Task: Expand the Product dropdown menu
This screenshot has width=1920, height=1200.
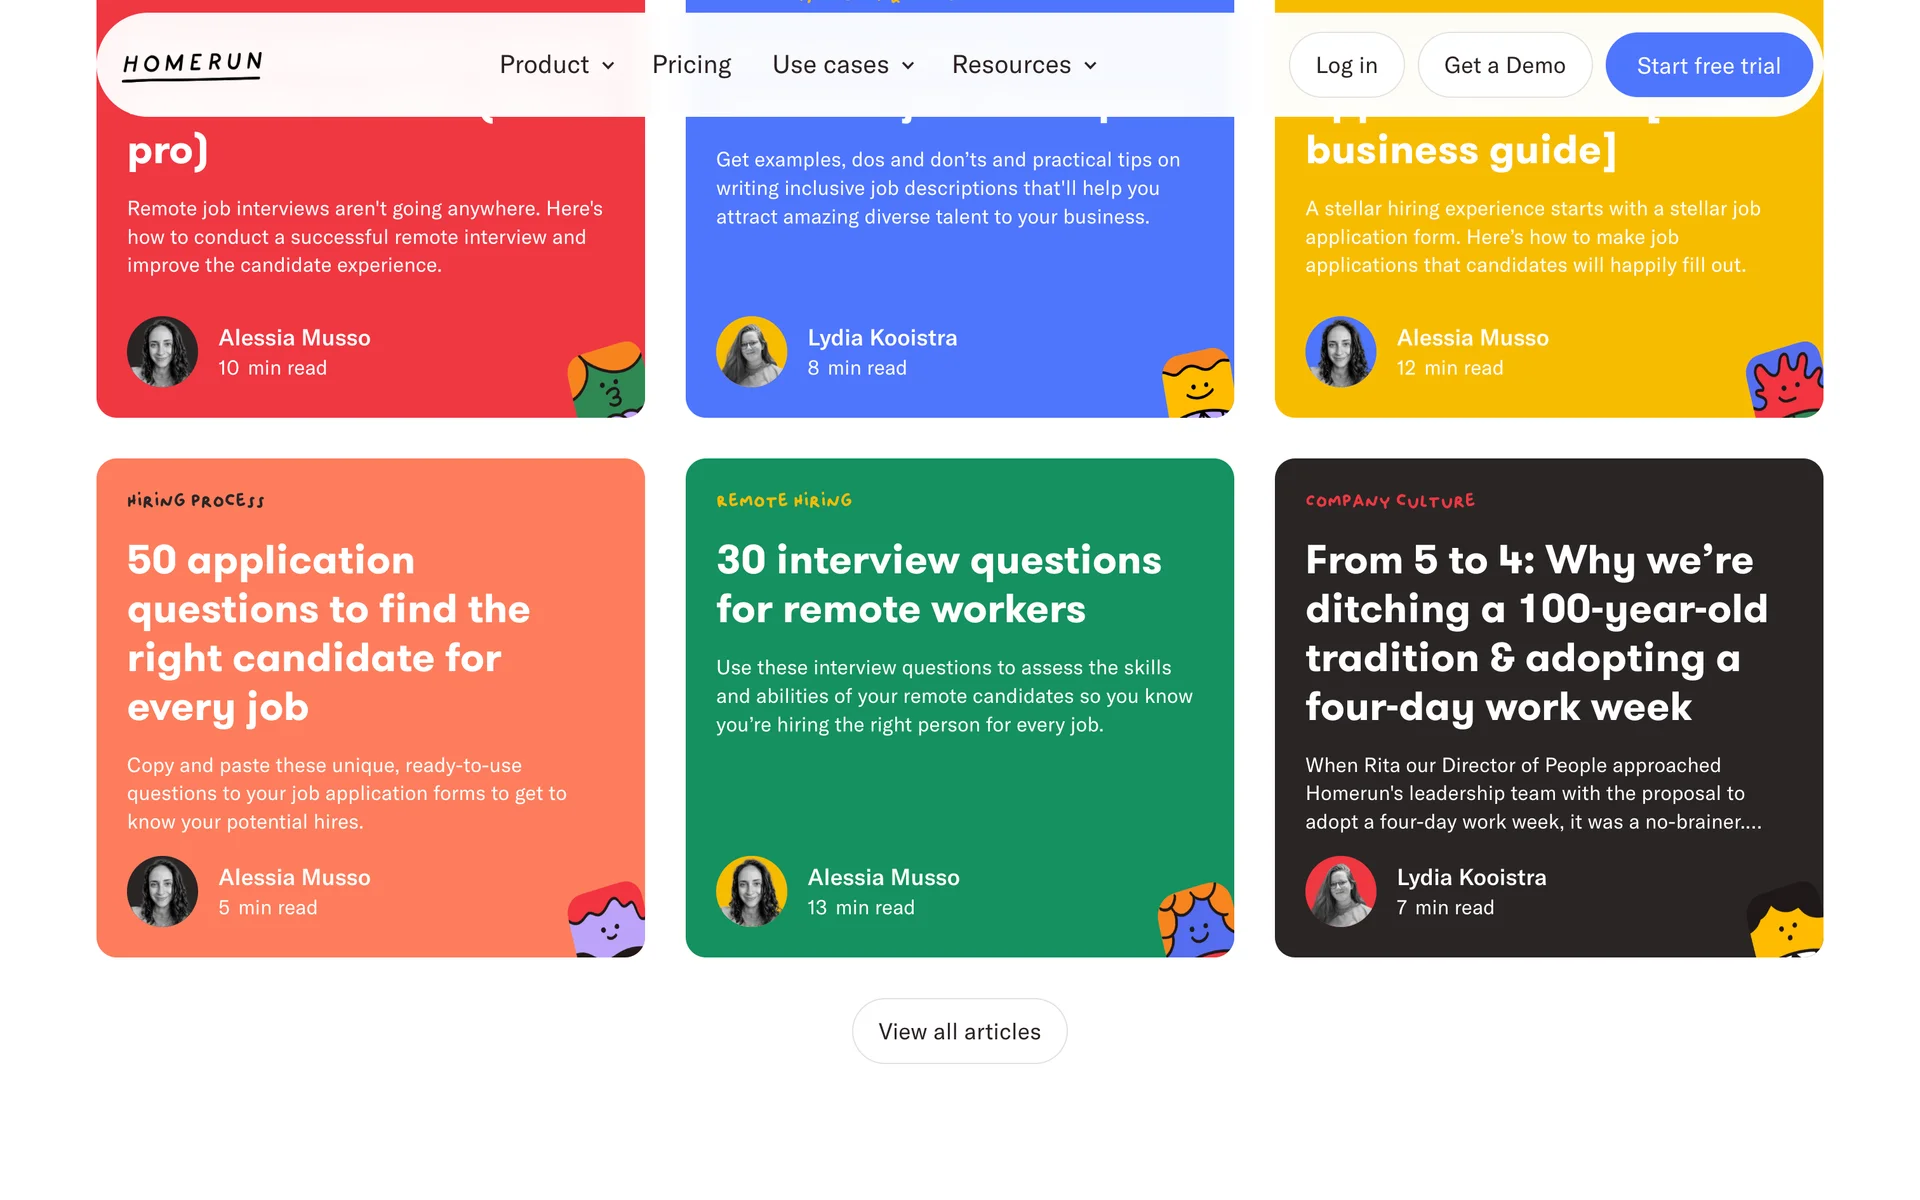Action: coord(556,65)
